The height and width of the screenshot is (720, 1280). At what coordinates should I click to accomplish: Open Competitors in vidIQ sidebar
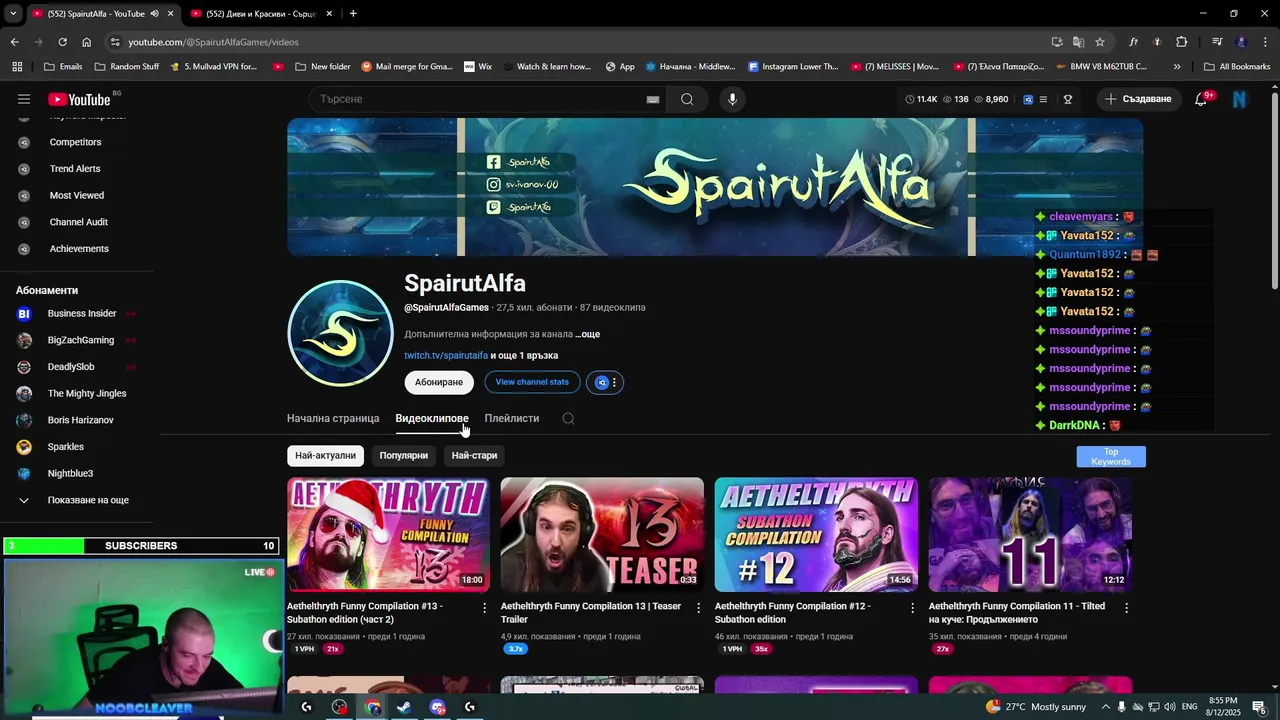75,142
